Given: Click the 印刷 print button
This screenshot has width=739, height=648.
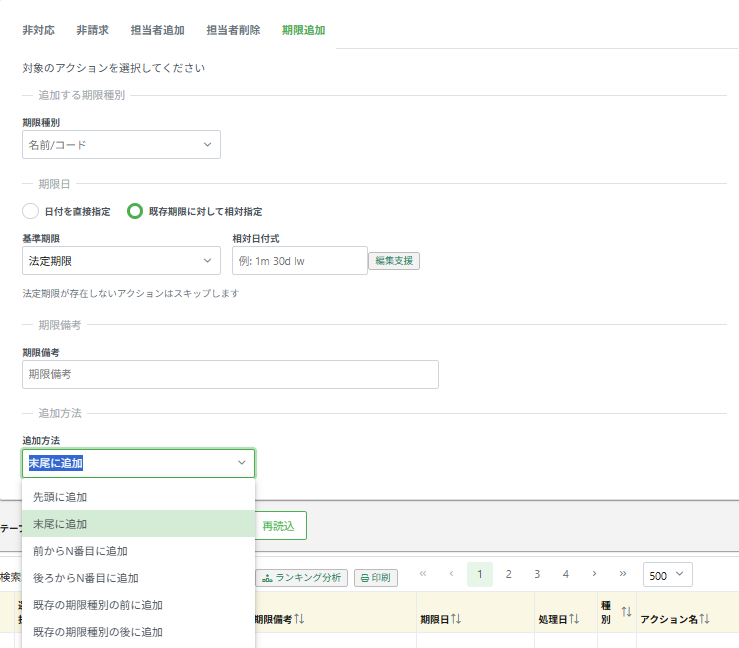Looking at the screenshot, I should point(376,577).
